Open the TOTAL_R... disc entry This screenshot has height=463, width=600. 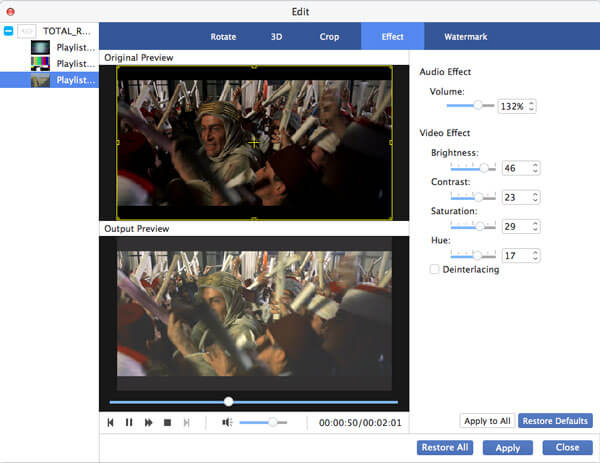pyautogui.click(x=67, y=31)
